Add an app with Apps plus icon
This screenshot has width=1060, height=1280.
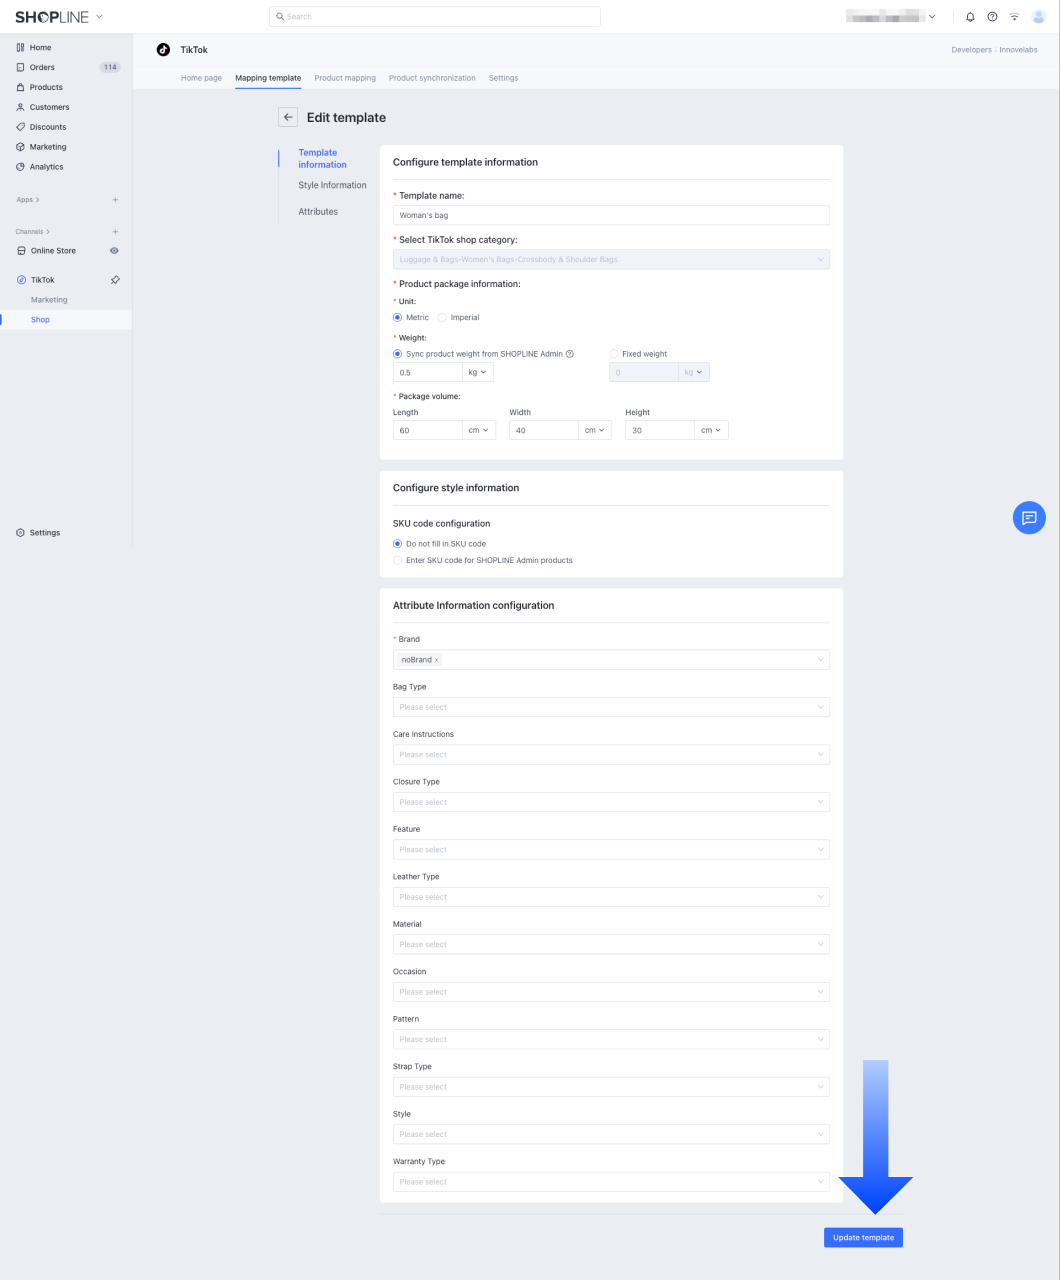(115, 200)
